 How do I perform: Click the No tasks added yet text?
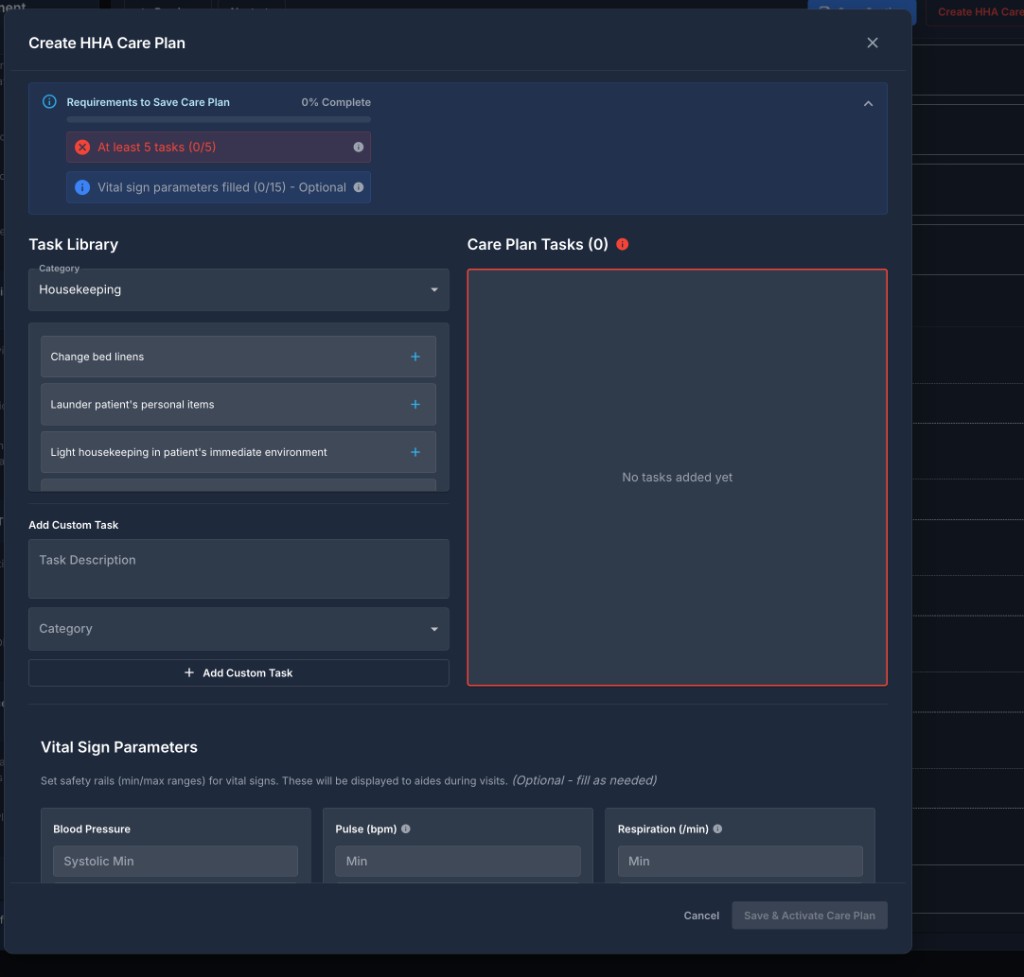coord(677,477)
